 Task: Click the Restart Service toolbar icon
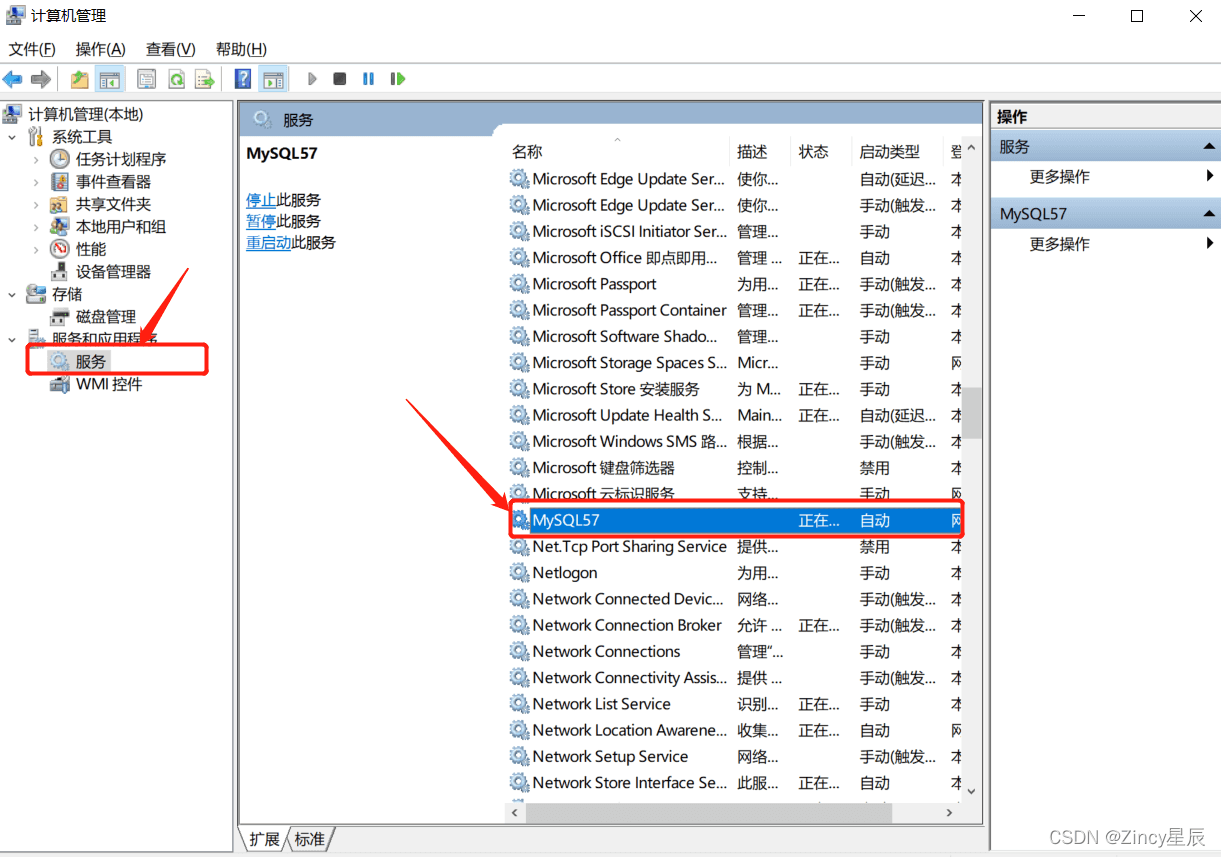coord(398,79)
